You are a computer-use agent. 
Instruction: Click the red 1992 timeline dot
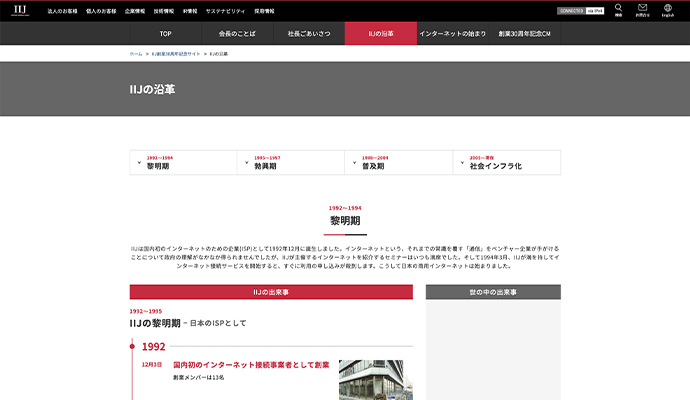131,347
